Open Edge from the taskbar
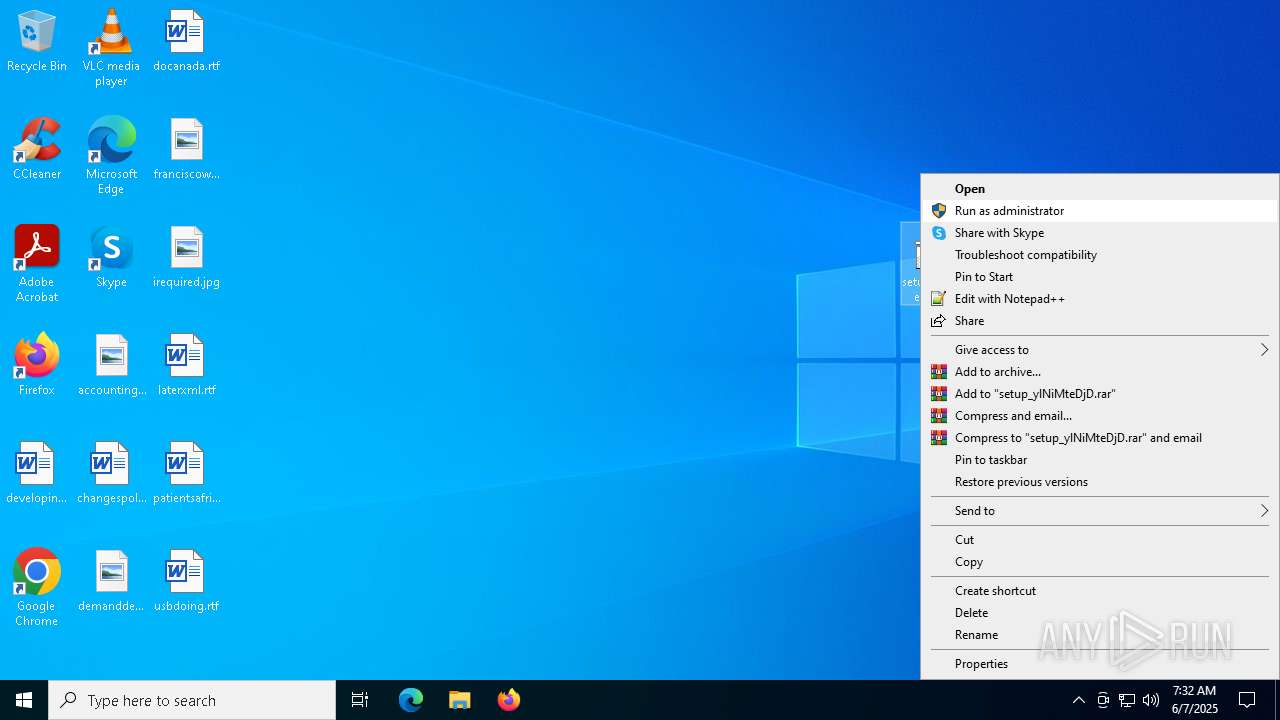 tap(411, 700)
